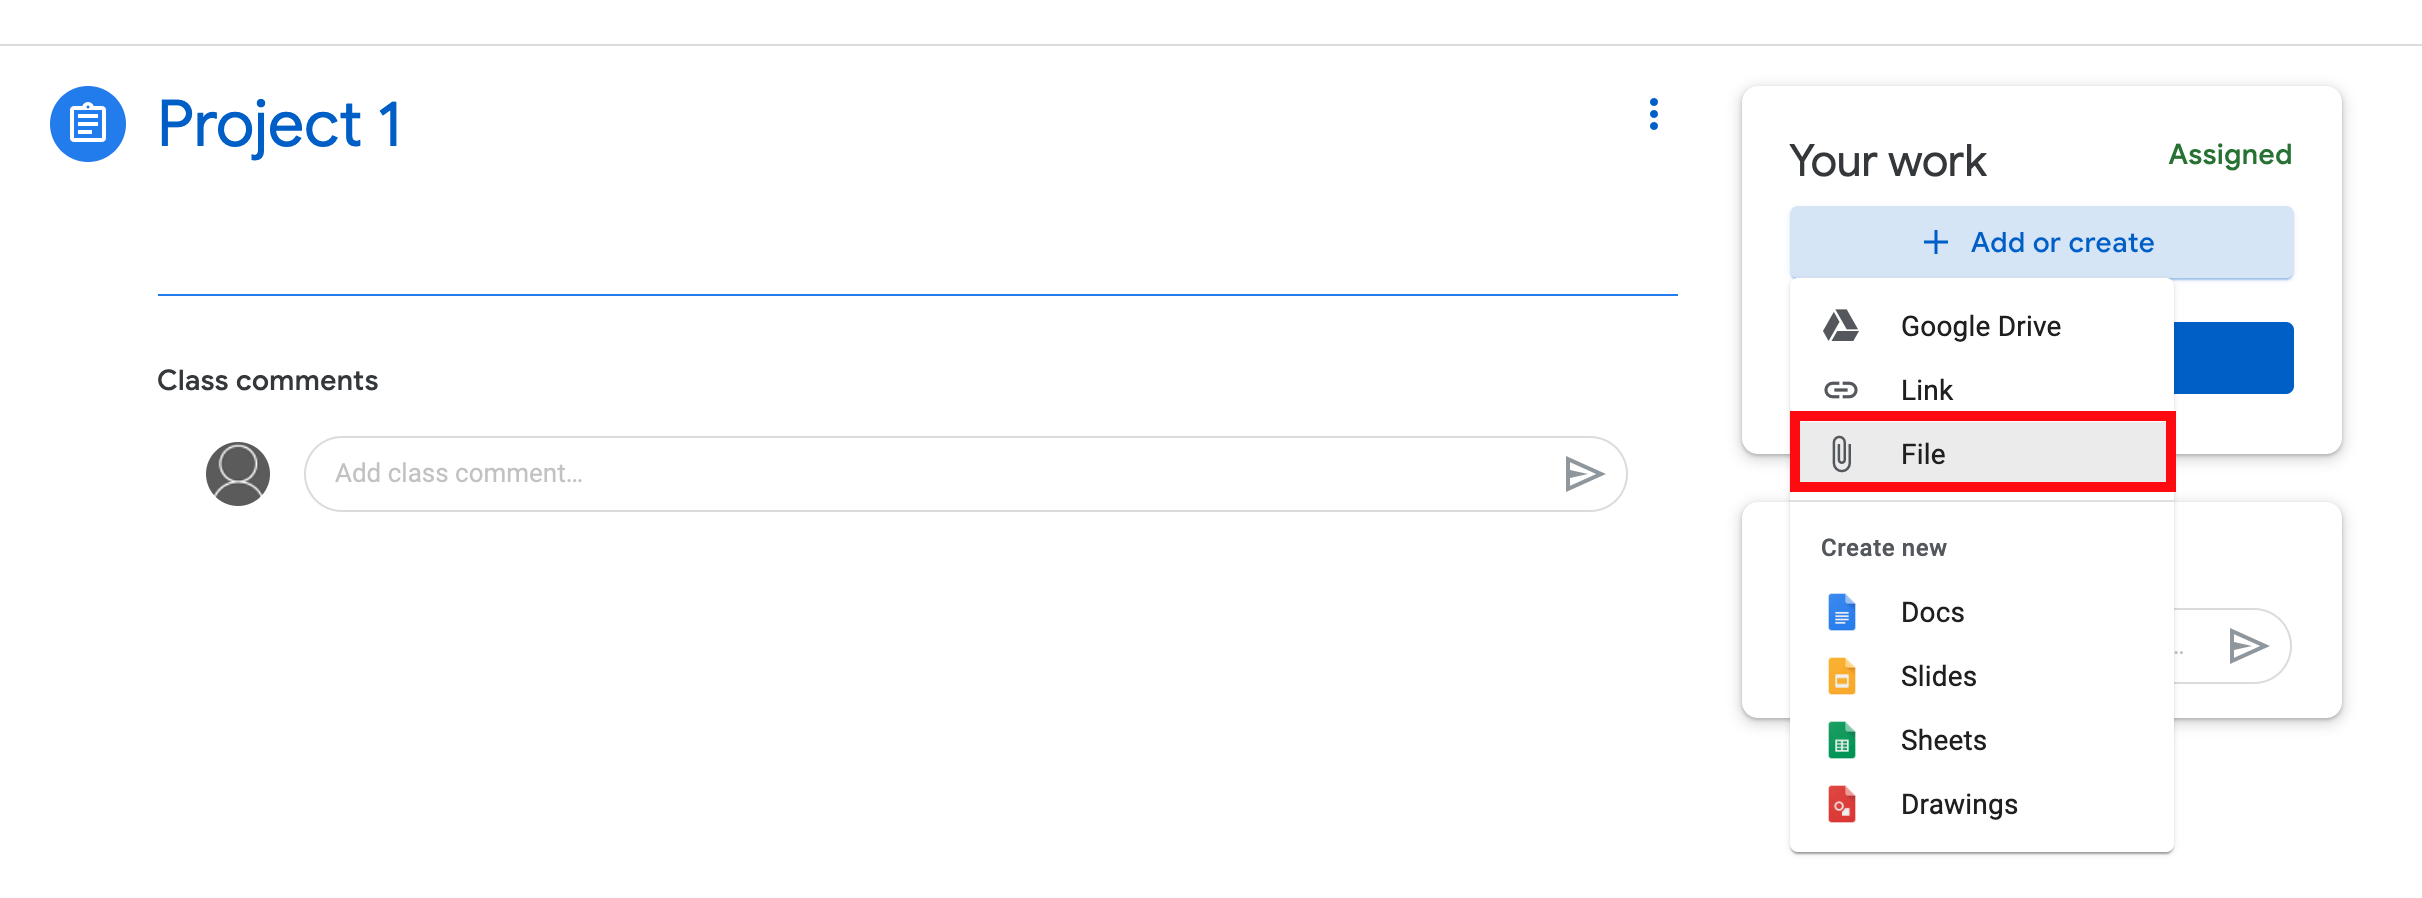Choose Link from the attachment menu
Viewport: 2422px width, 898px height.
click(1926, 390)
